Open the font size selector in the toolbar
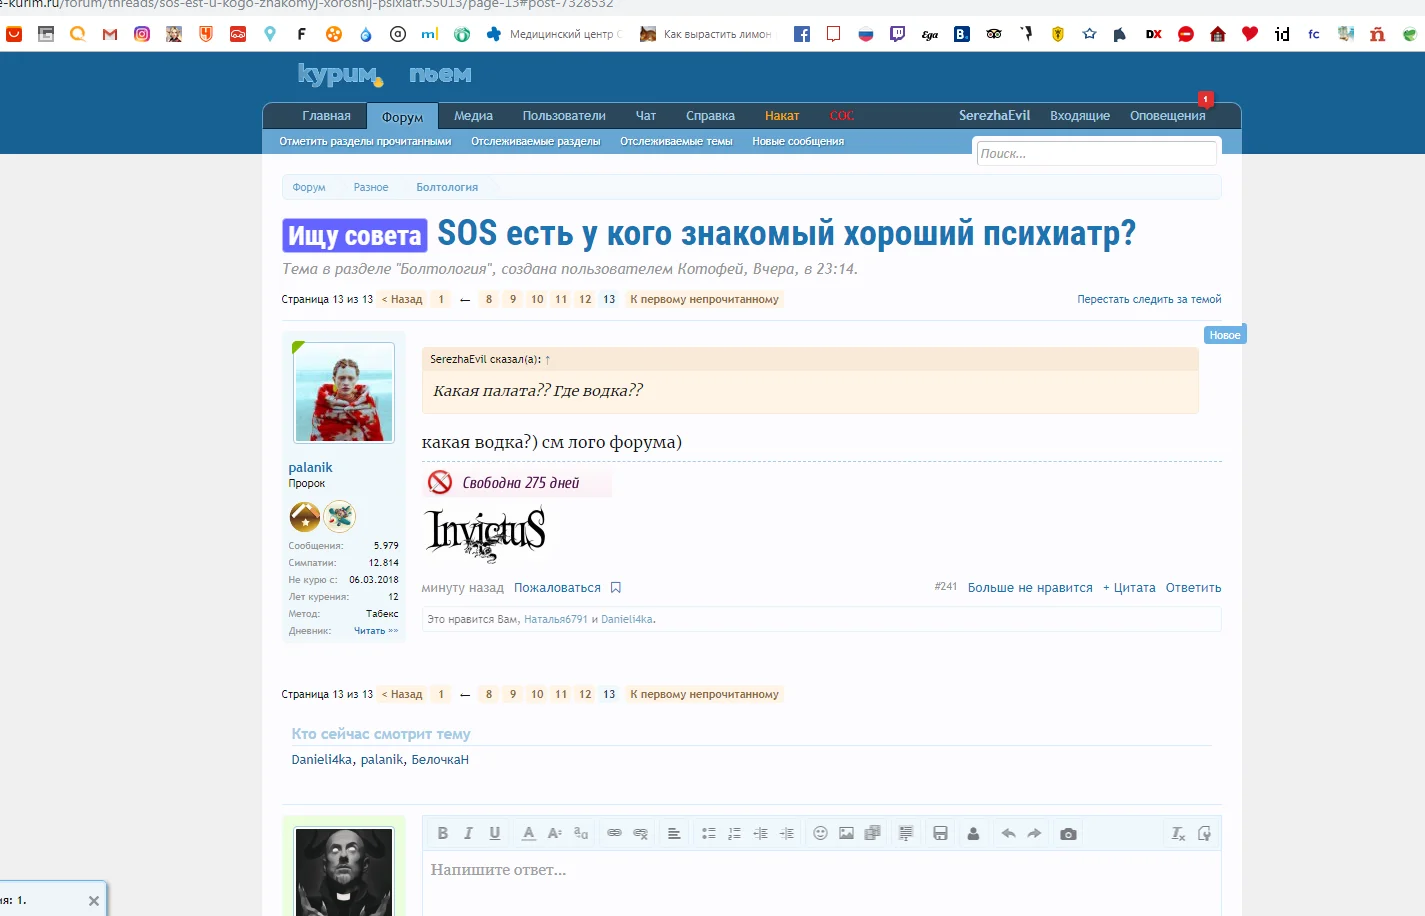1425x916 pixels. tap(554, 832)
